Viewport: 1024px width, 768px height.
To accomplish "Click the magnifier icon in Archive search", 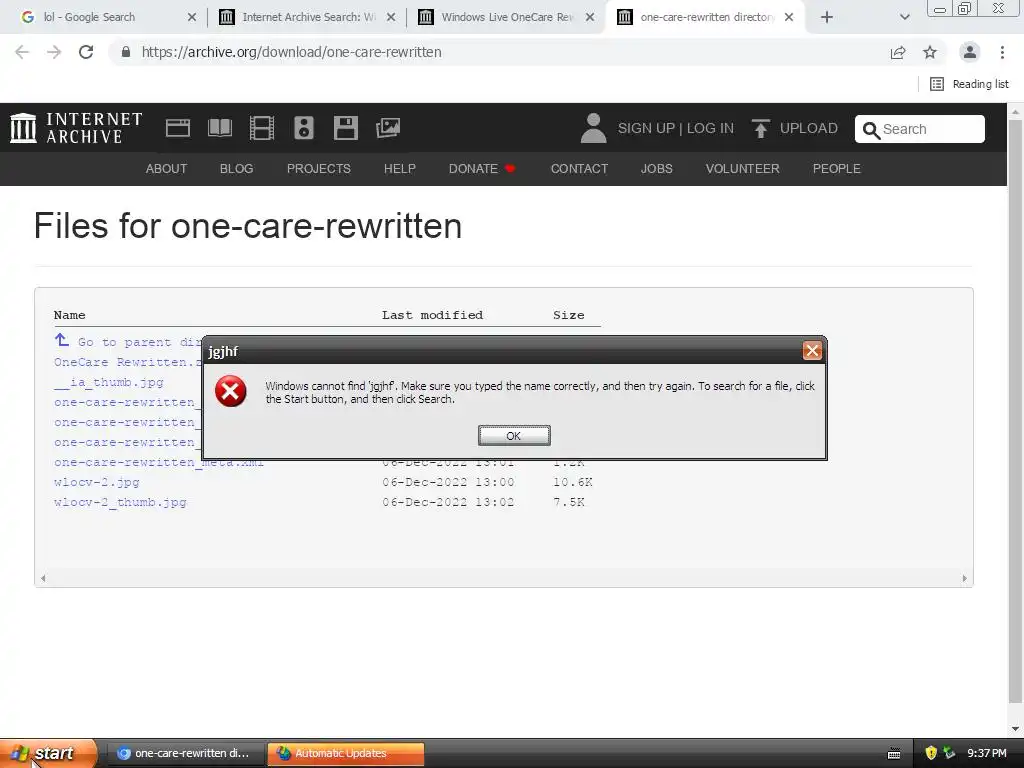I will 871,130.
